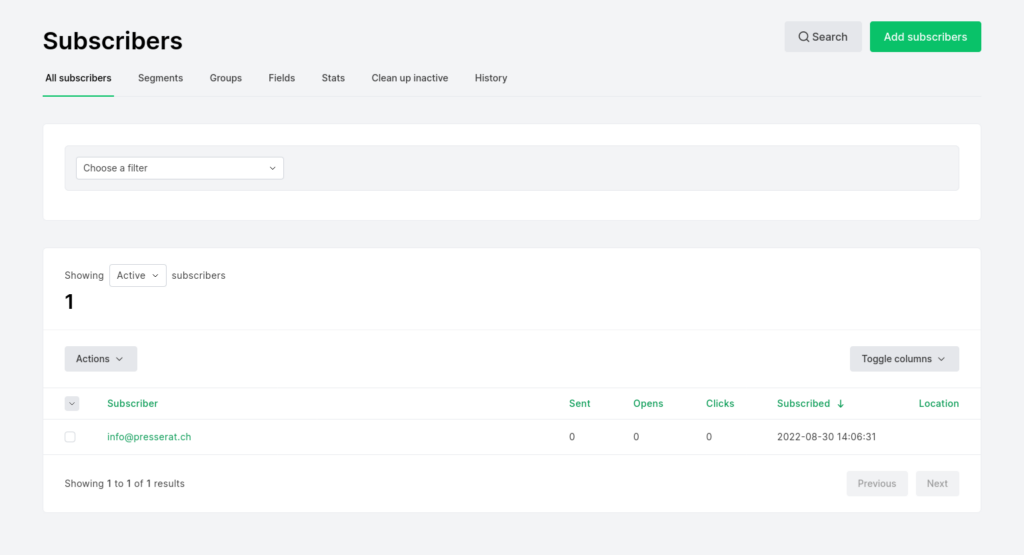Switch to the Segments tab
The image size is (1024, 555).
click(x=160, y=78)
